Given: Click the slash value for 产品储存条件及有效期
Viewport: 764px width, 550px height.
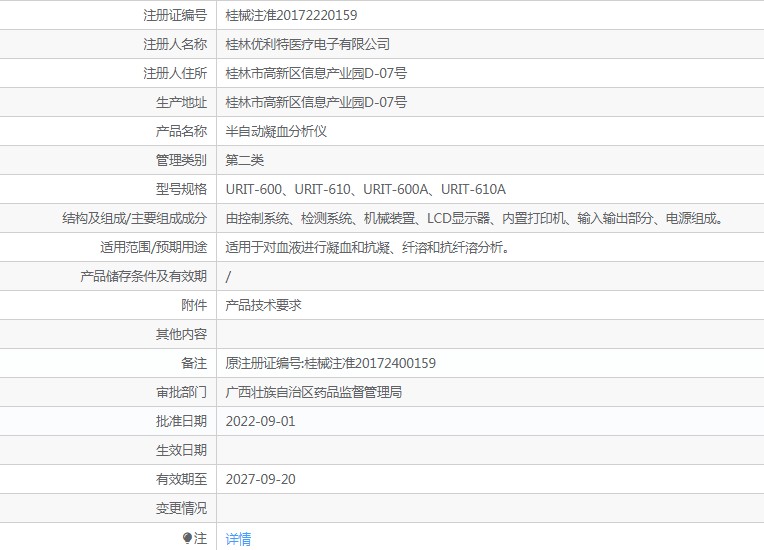Looking at the screenshot, I should [228, 276].
